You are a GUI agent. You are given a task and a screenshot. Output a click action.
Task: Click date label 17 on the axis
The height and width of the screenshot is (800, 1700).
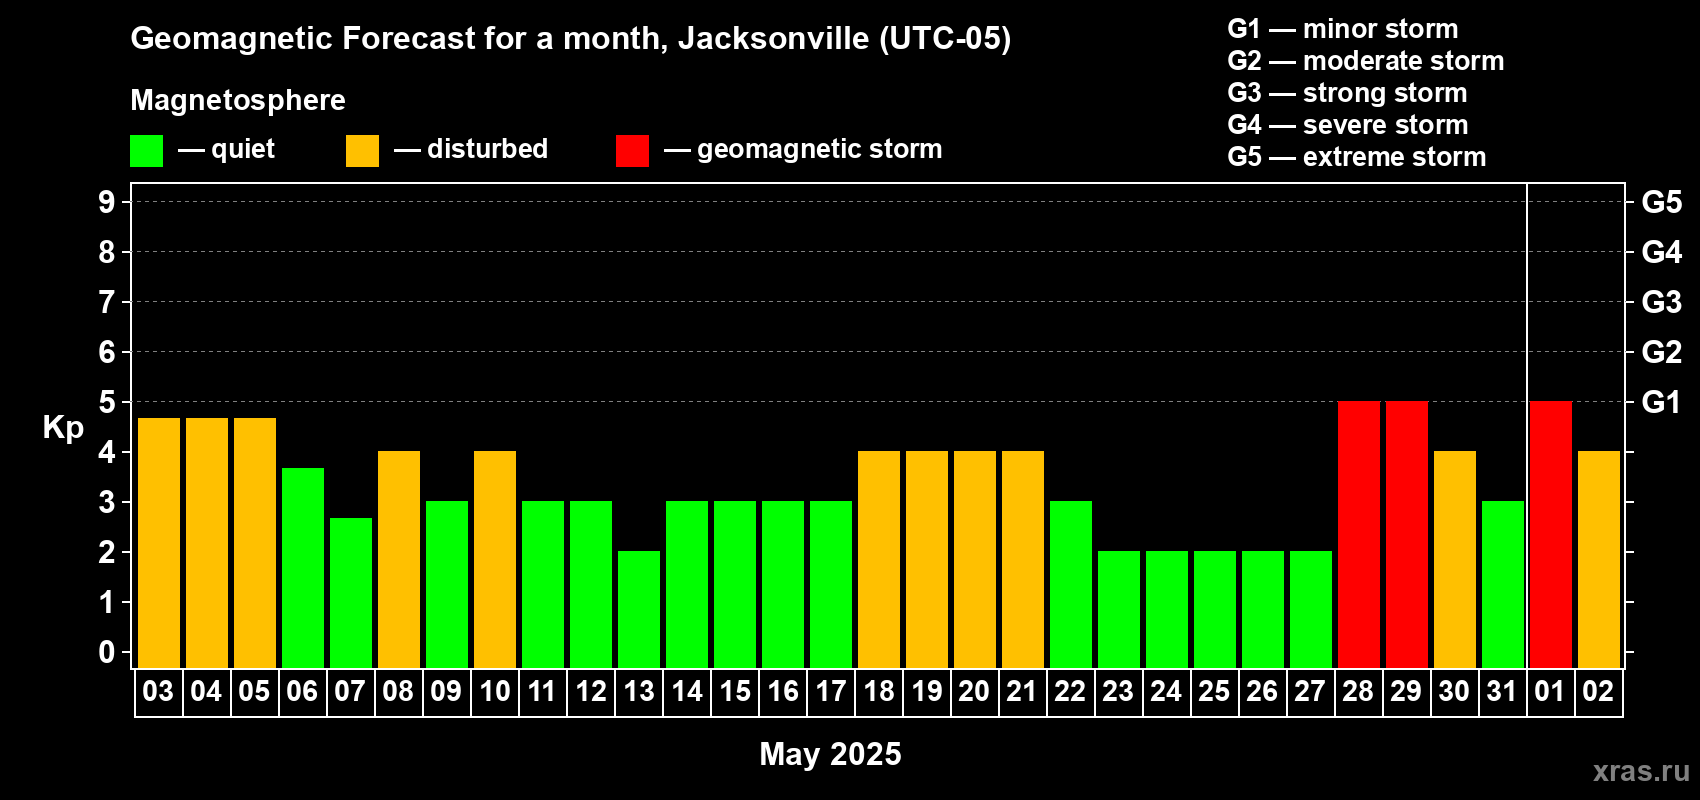831,691
